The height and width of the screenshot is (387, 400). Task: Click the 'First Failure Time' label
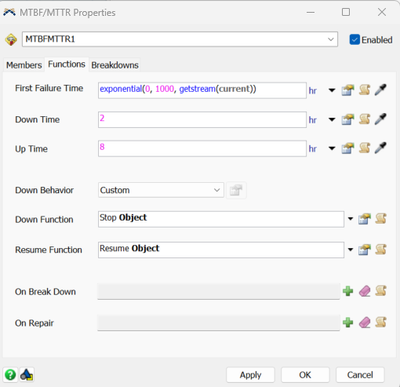49,88
